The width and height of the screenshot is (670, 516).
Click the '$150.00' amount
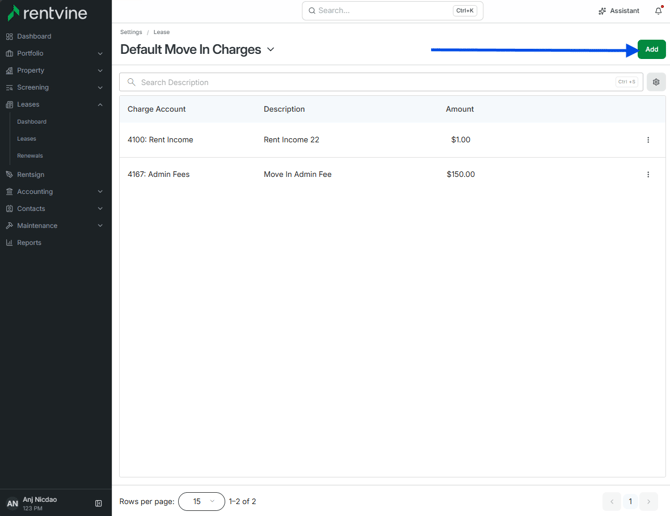tap(461, 174)
